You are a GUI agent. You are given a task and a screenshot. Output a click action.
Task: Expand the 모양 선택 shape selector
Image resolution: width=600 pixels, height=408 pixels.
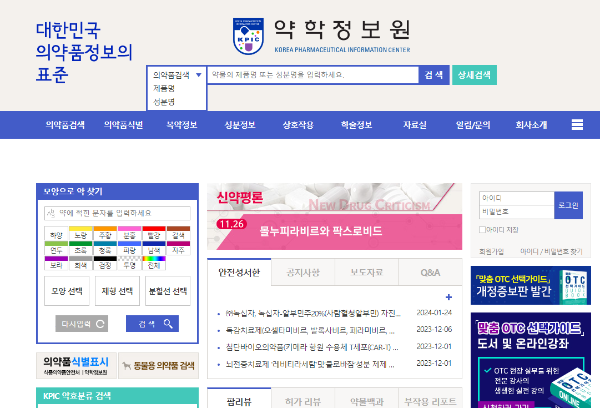coord(67,291)
